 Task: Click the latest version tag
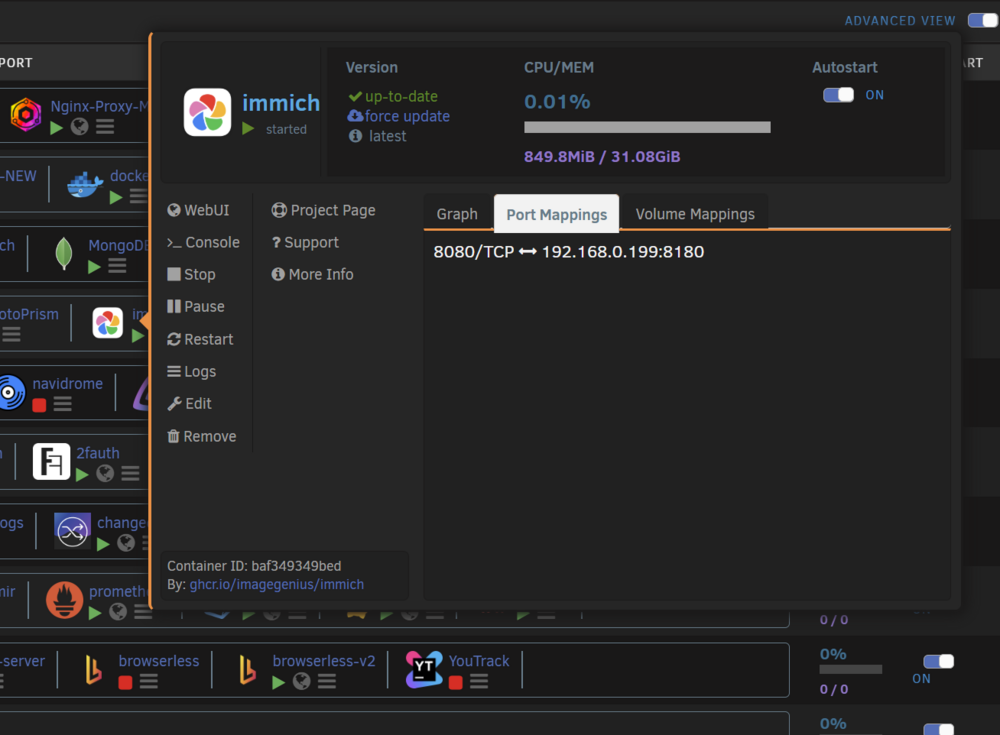tap(387, 136)
